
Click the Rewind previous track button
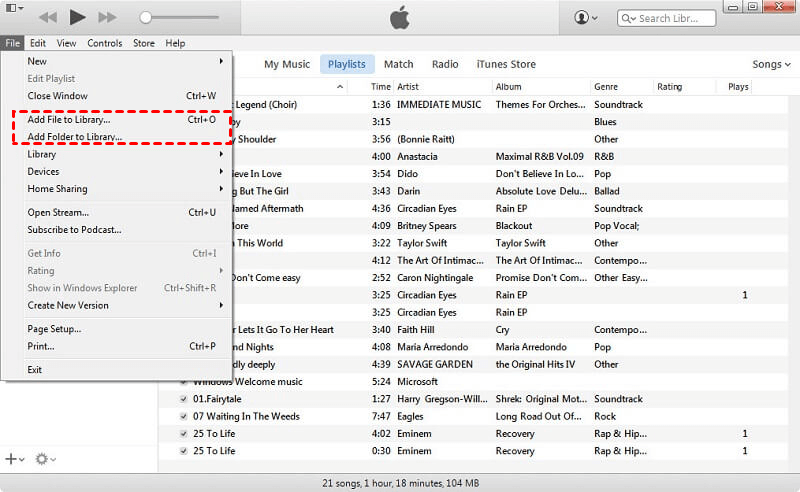tap(48, 17)
